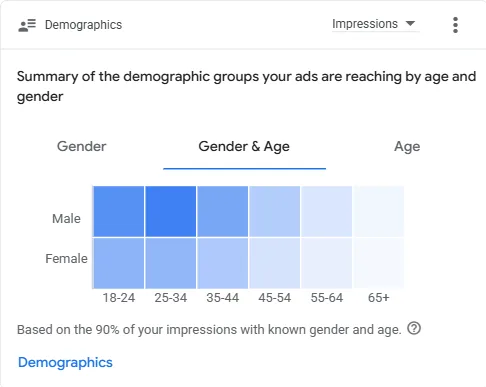Open the blue Demographics link
This screenshot has width=486, height=387.
[65, 362]
